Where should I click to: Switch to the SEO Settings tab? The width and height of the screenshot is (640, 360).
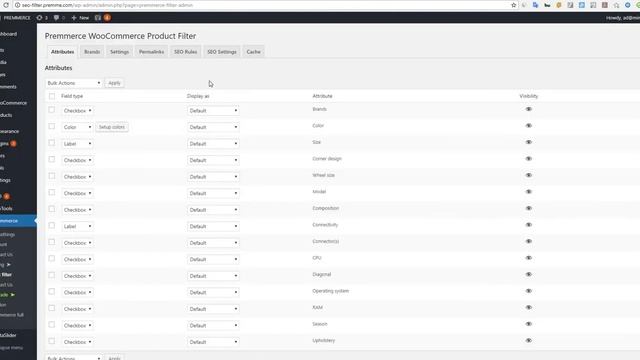[222, 52]
